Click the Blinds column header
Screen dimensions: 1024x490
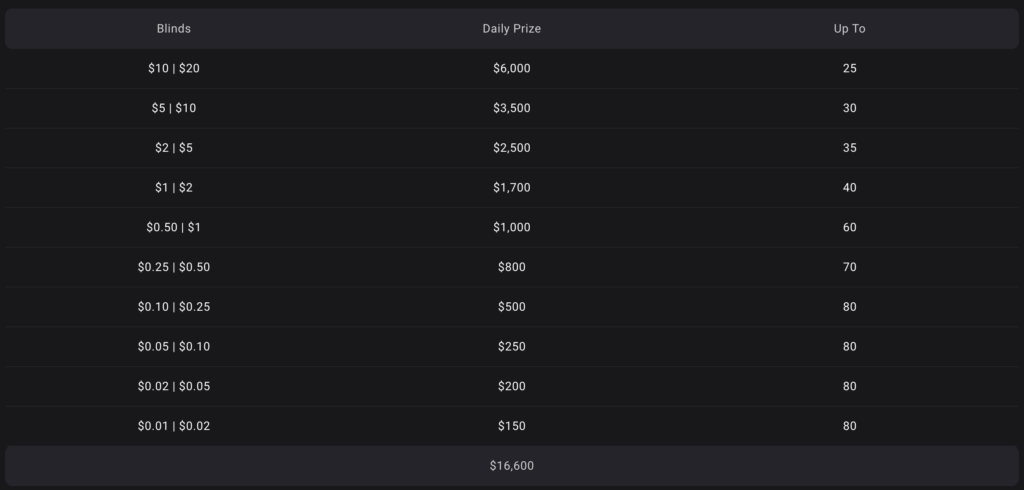click(x=174, y=29)
